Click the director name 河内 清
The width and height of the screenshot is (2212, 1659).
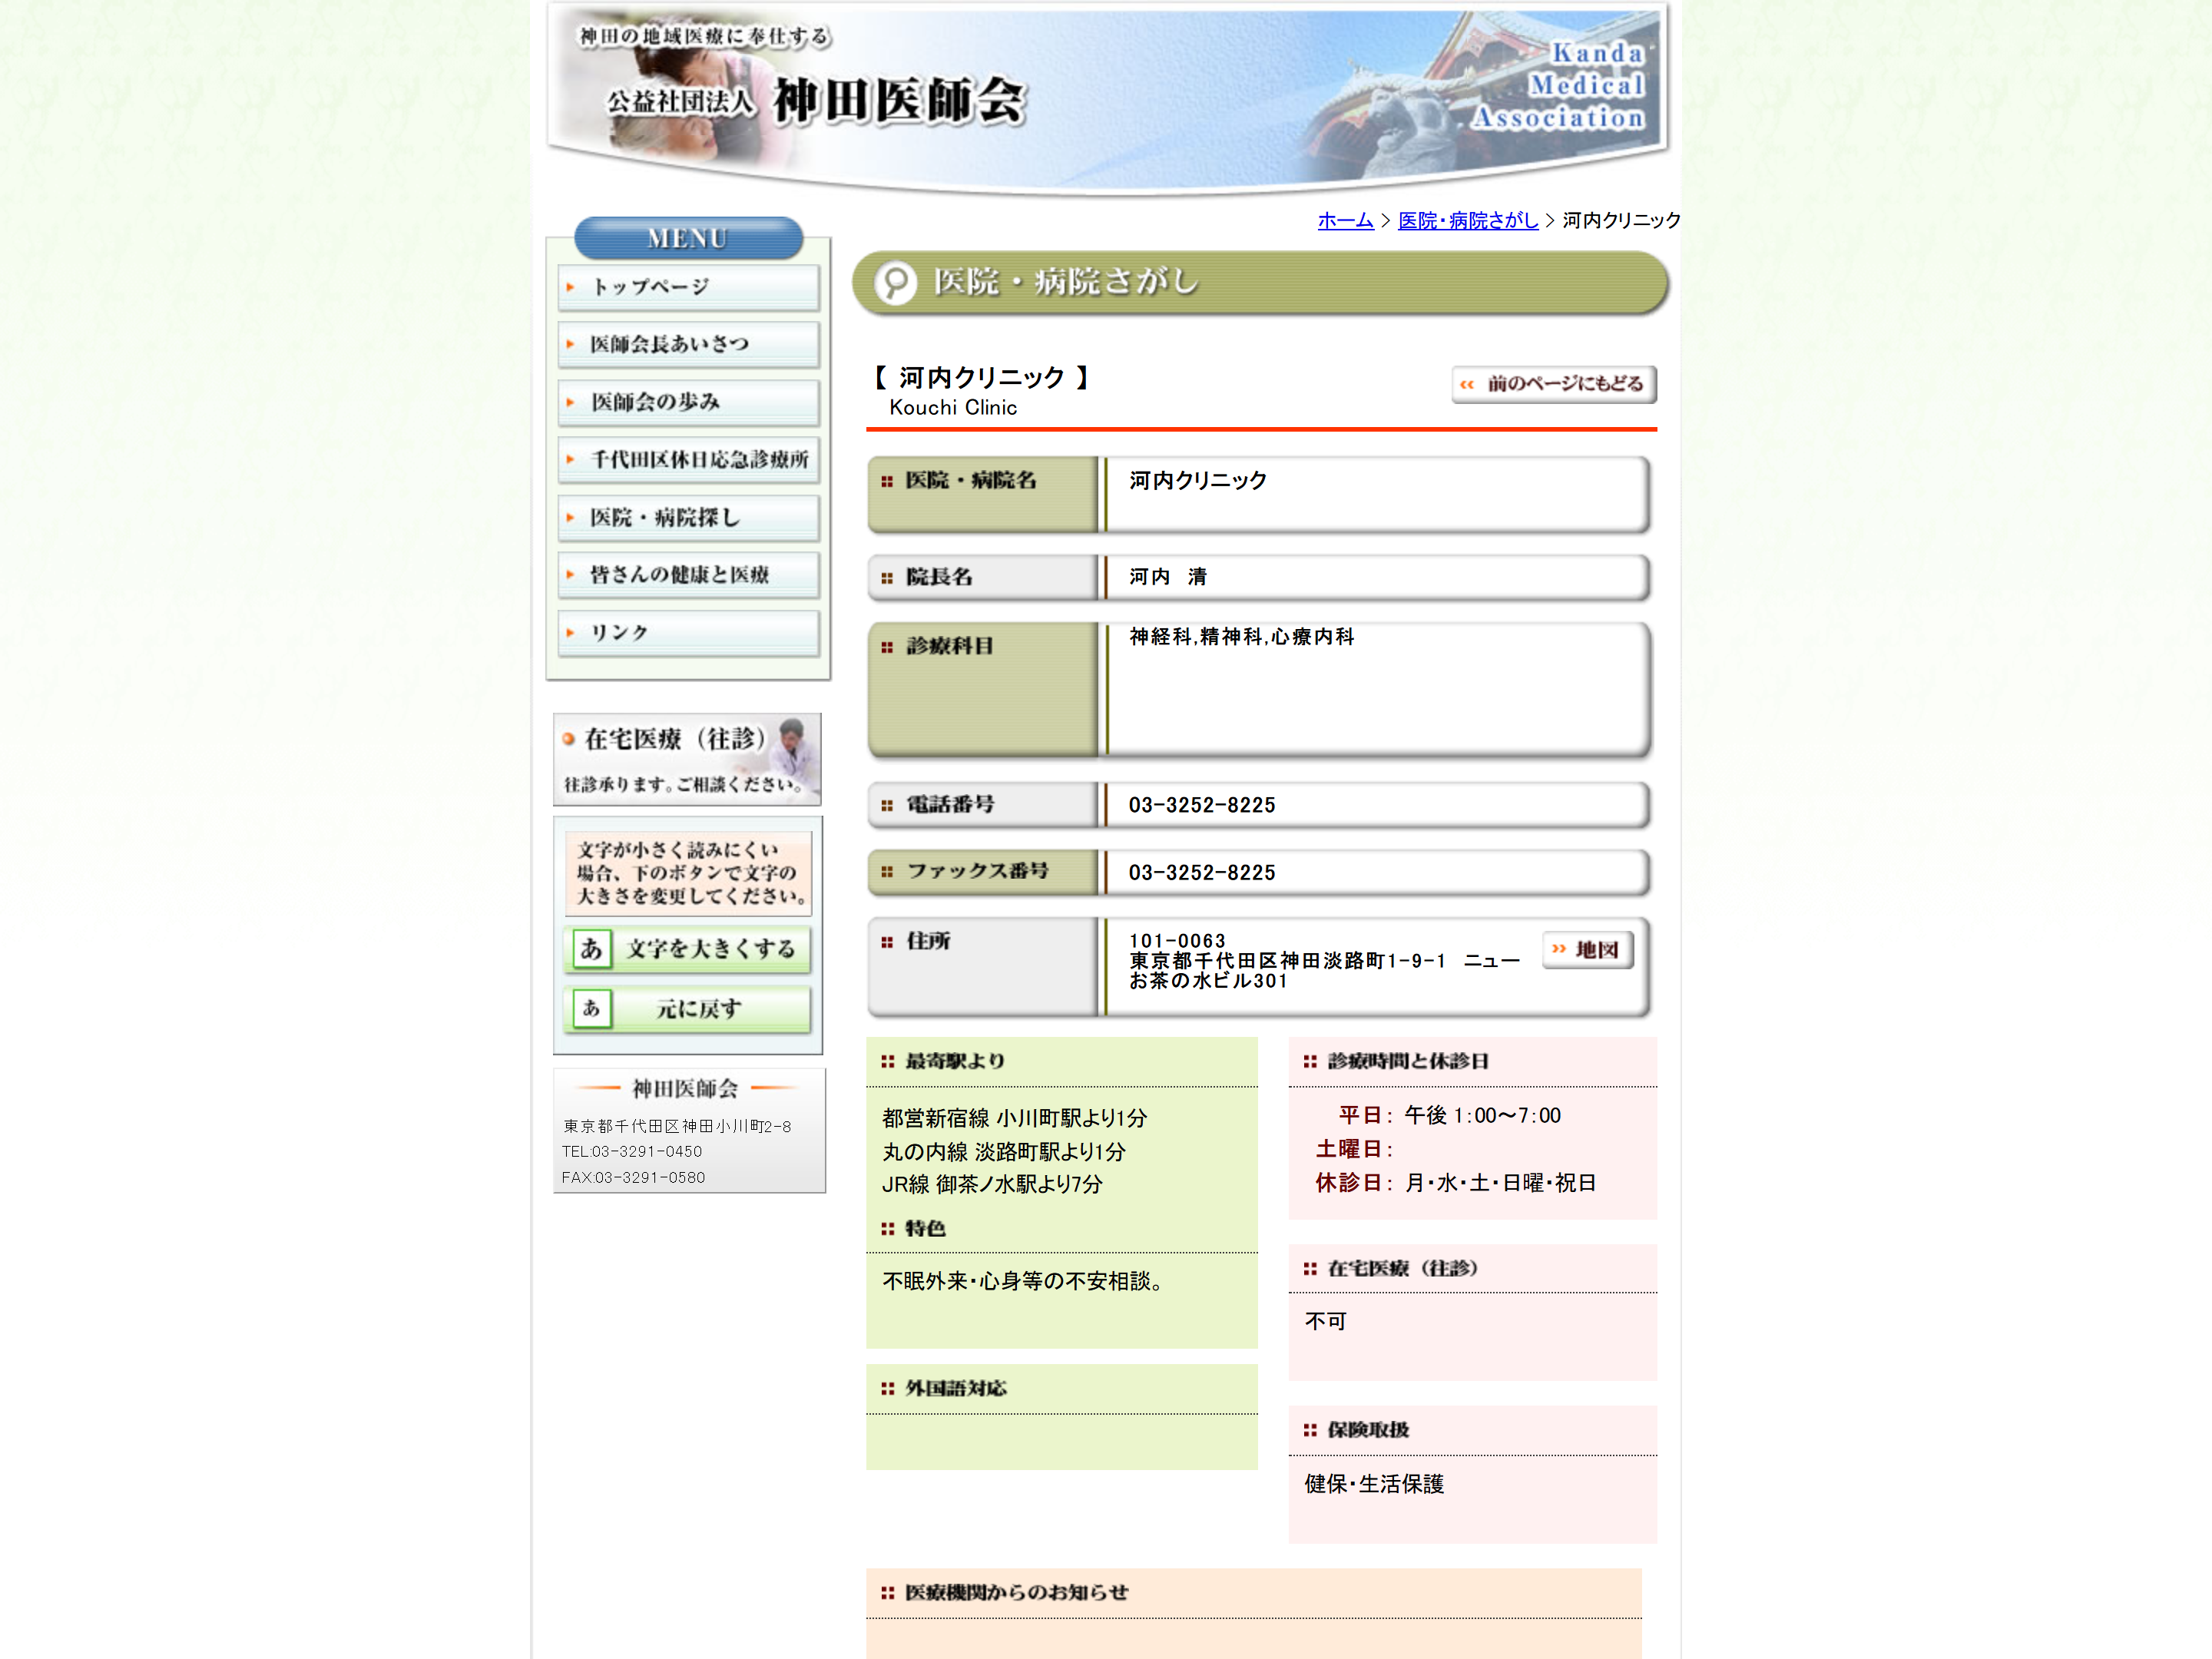click(x=1168, y=577)
